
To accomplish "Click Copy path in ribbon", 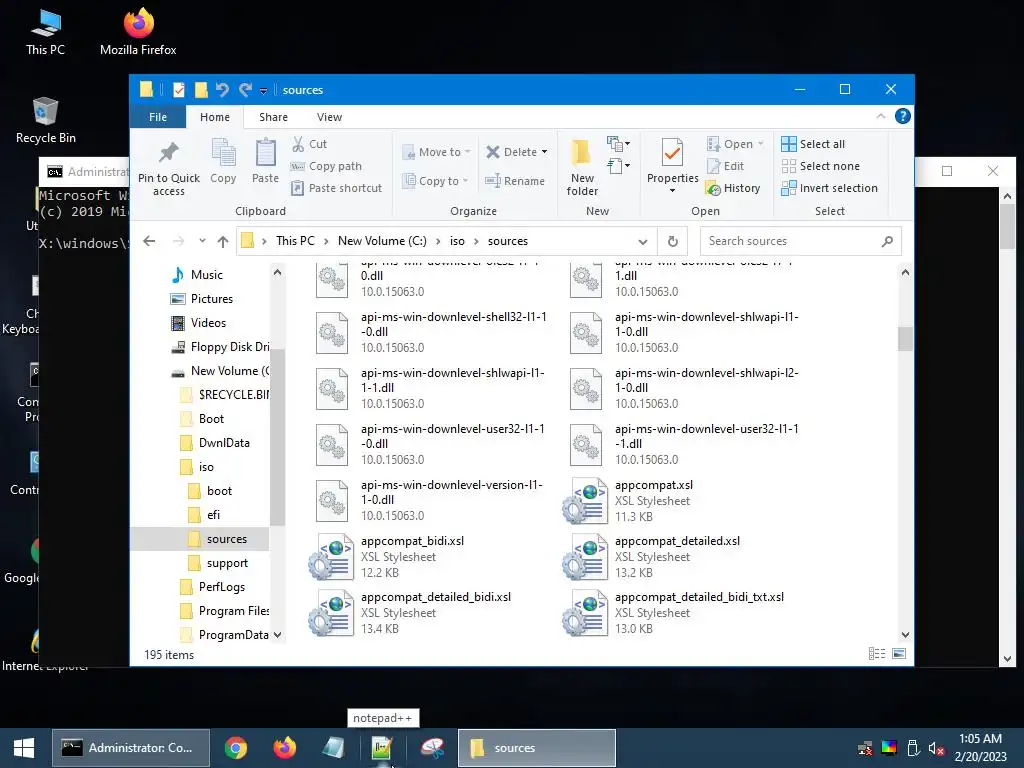I will click(x=326, y=166).
